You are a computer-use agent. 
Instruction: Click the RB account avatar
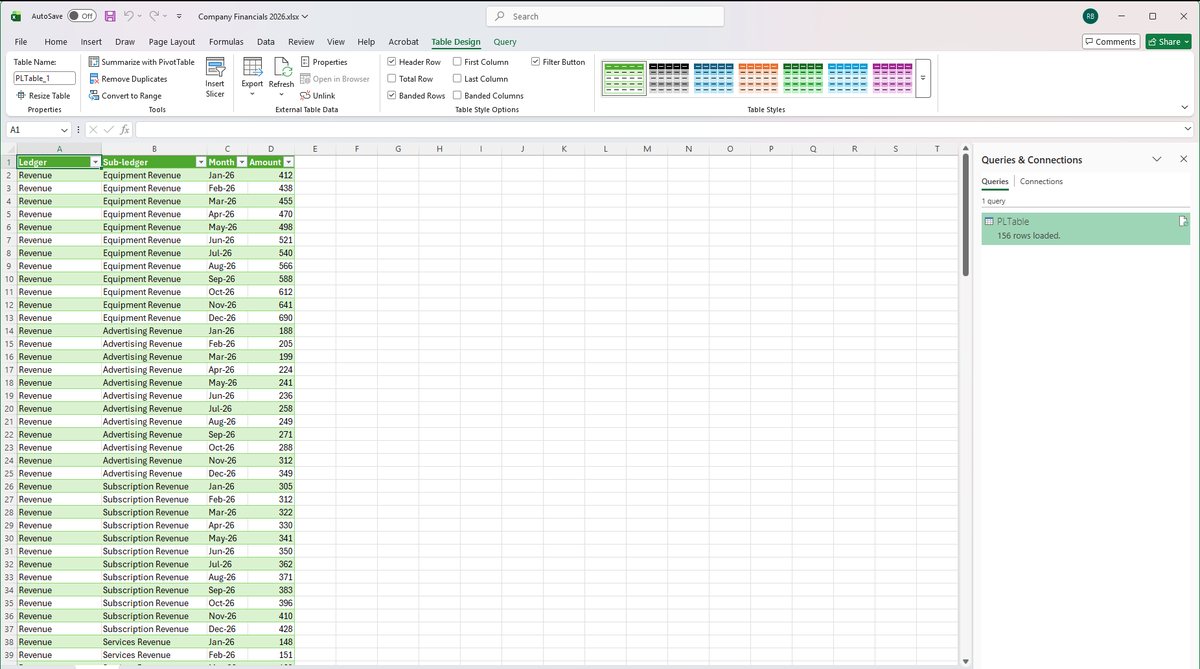1089,16
